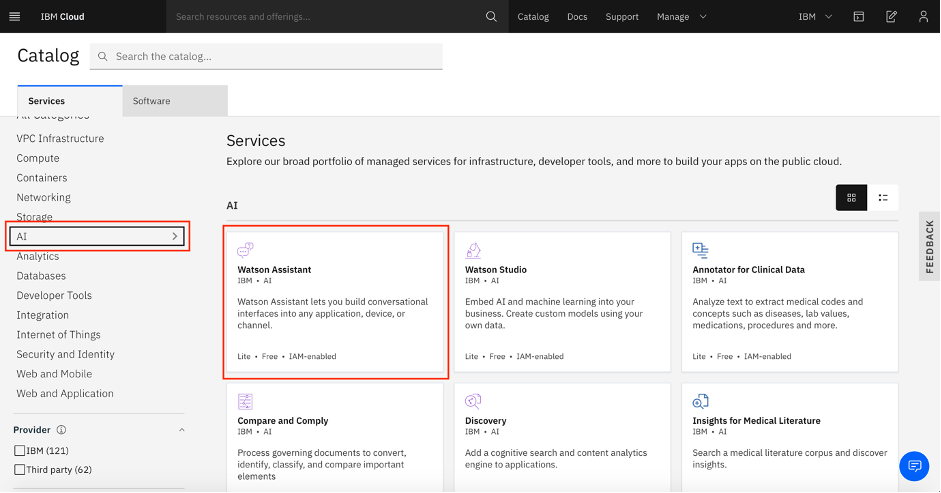Open the hamburger navigation menu

(x=14, y=16)
